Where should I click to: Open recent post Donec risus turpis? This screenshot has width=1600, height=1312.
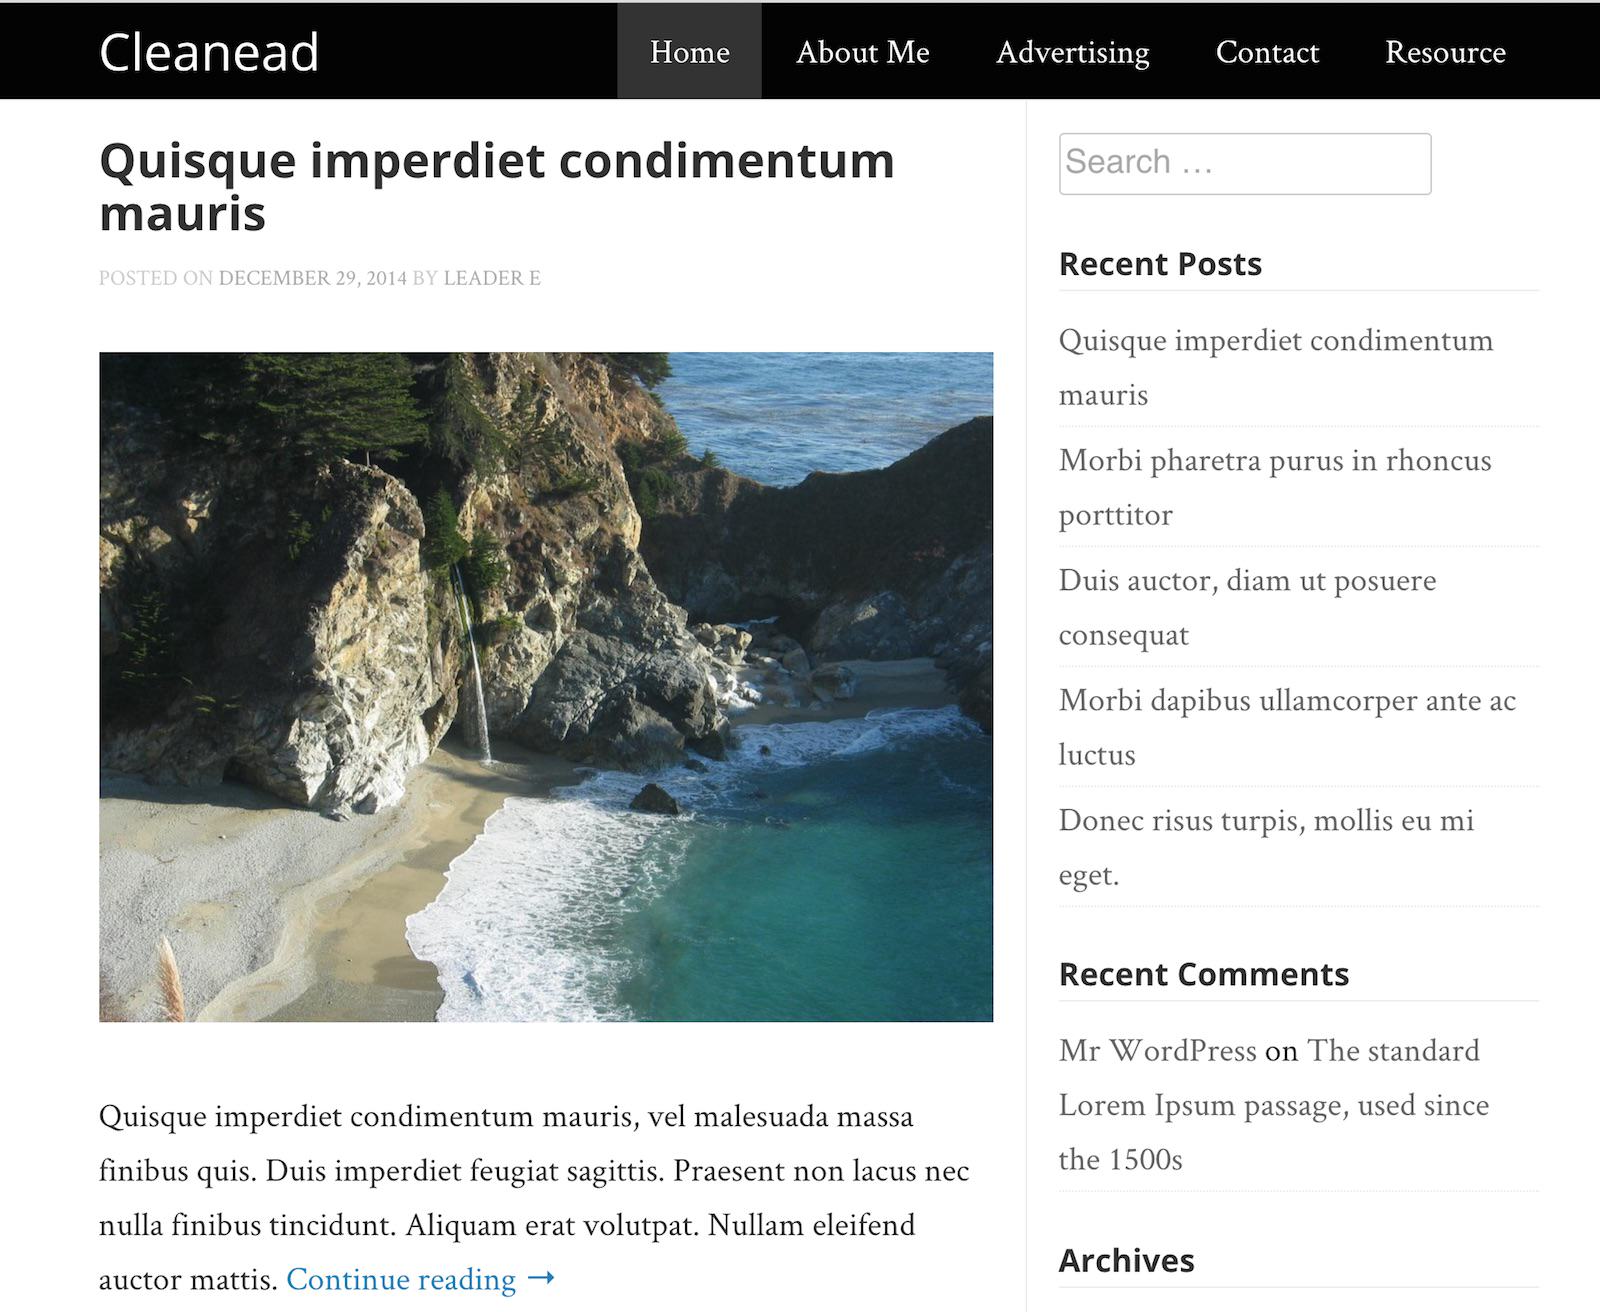tap(1265, 821)
